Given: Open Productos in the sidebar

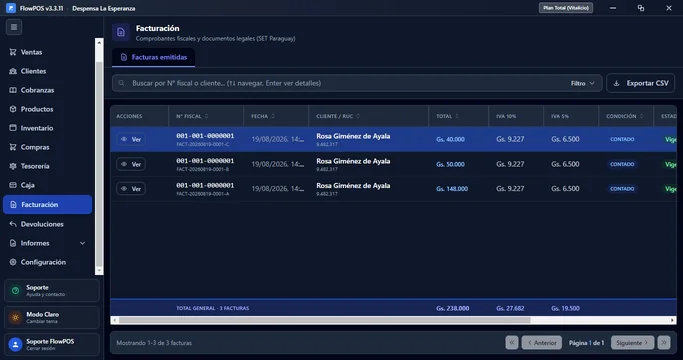Looking at the screenshot, I should [x=47, y=109].
